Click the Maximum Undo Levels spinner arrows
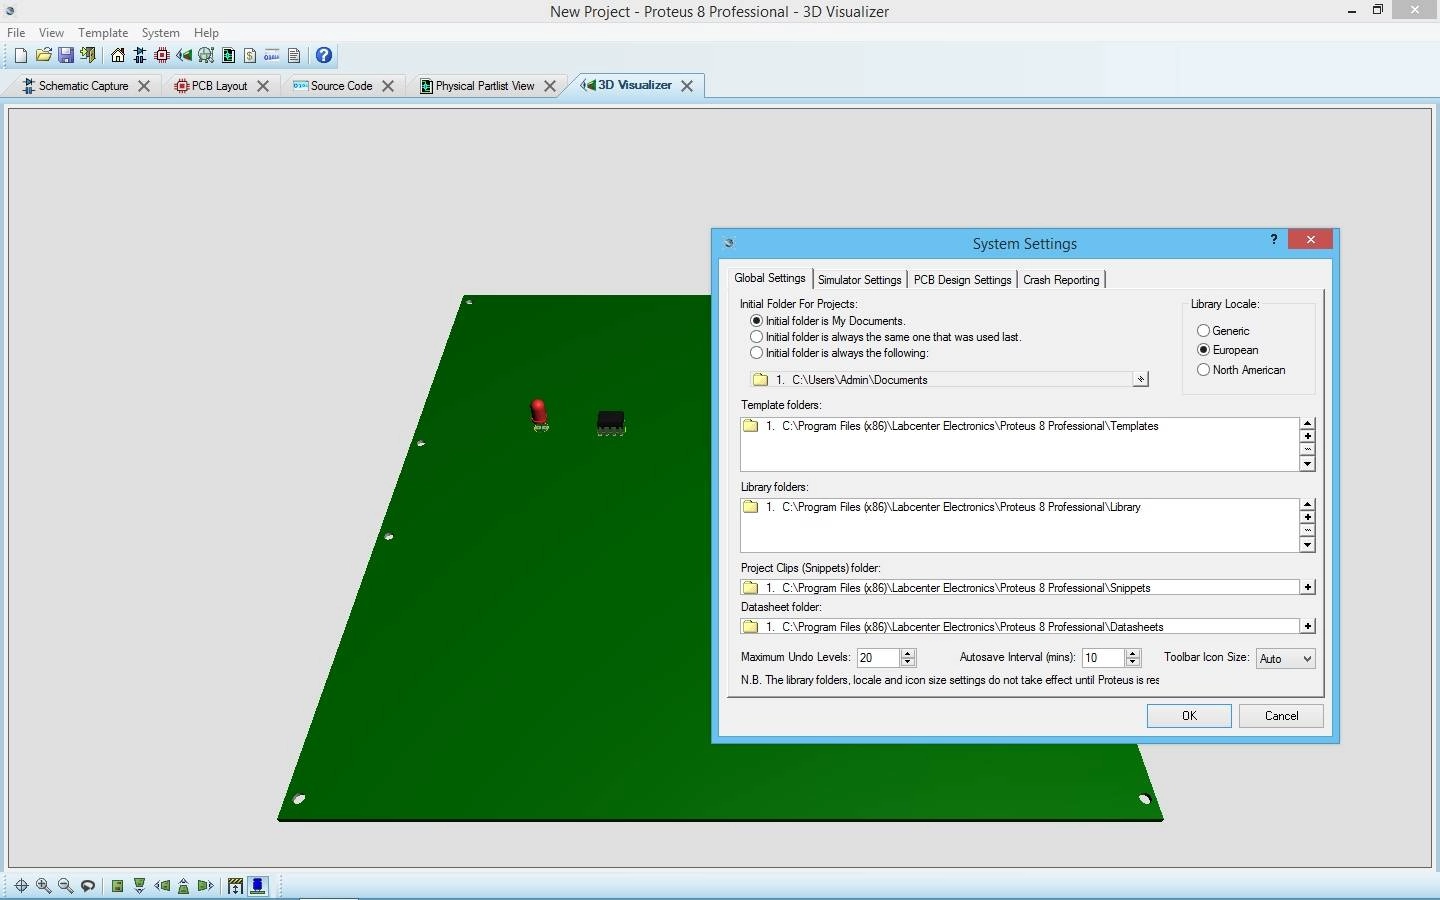The width and height of the screenshot is (1440, 900). 908,658
